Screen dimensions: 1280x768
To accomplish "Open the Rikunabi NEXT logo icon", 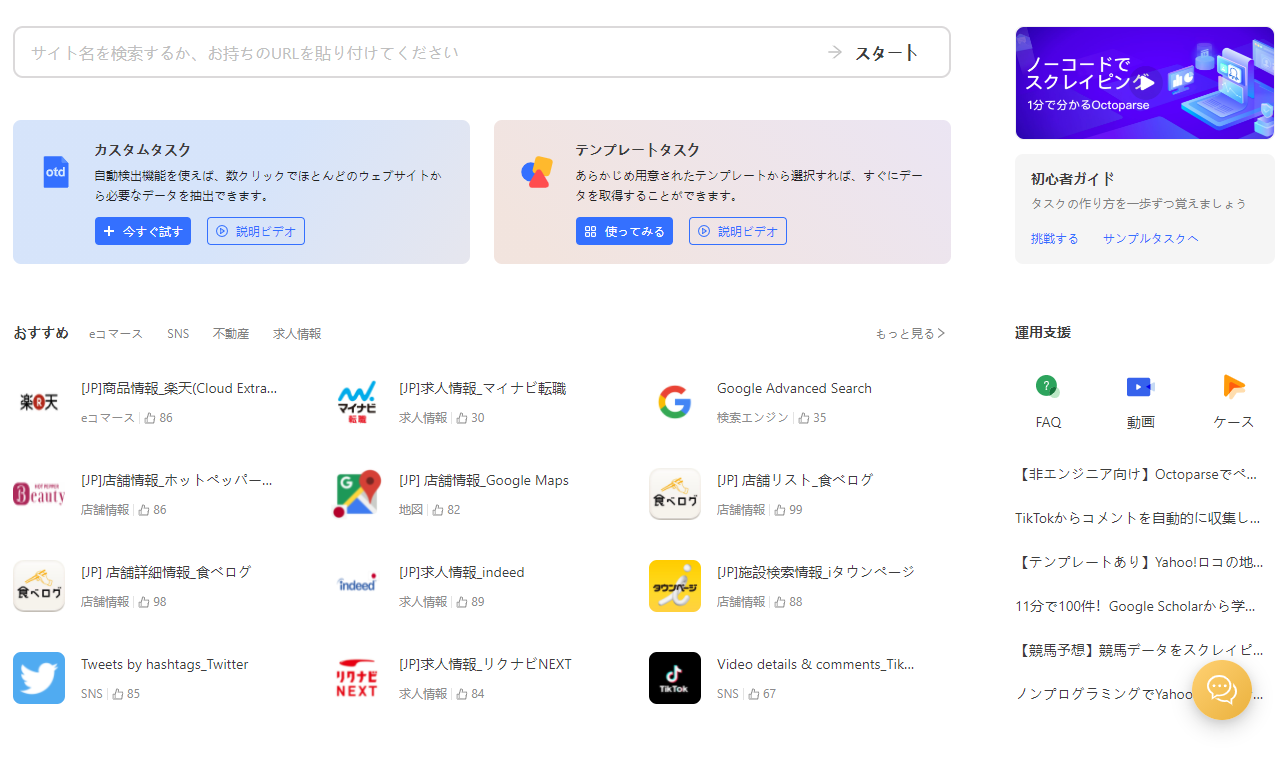I will pos(357,678).
